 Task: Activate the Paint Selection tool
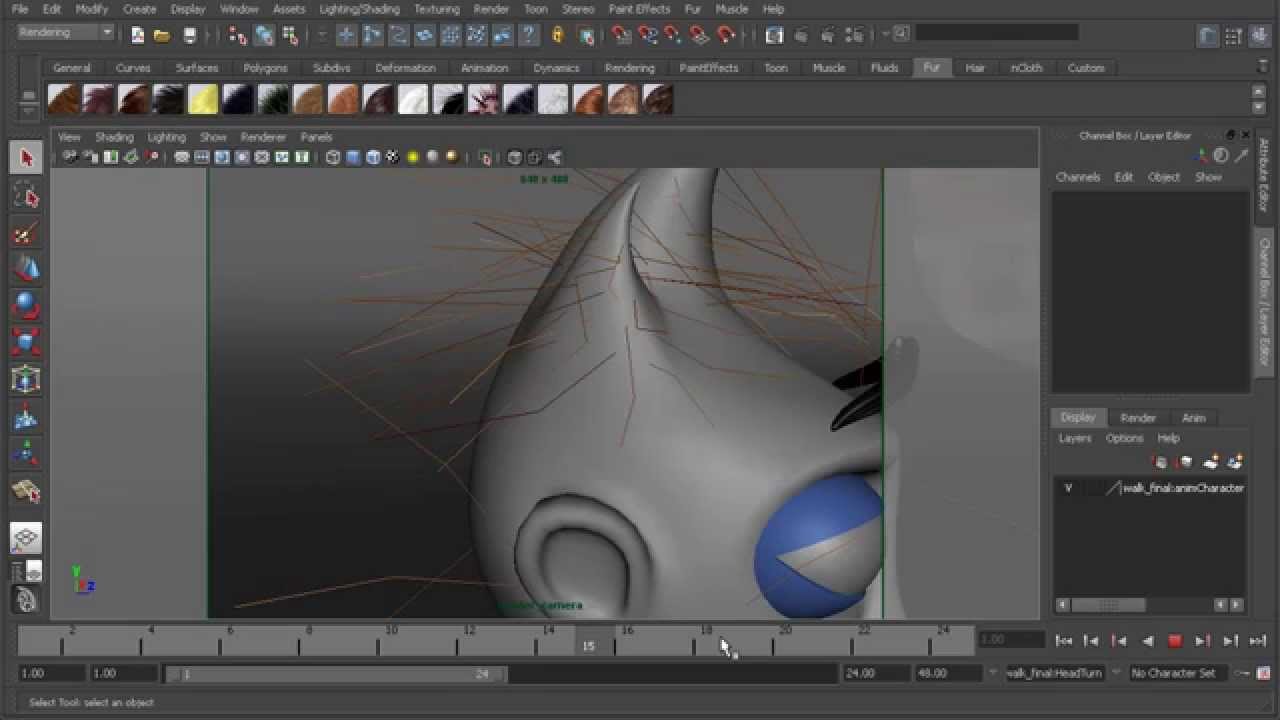26,233
